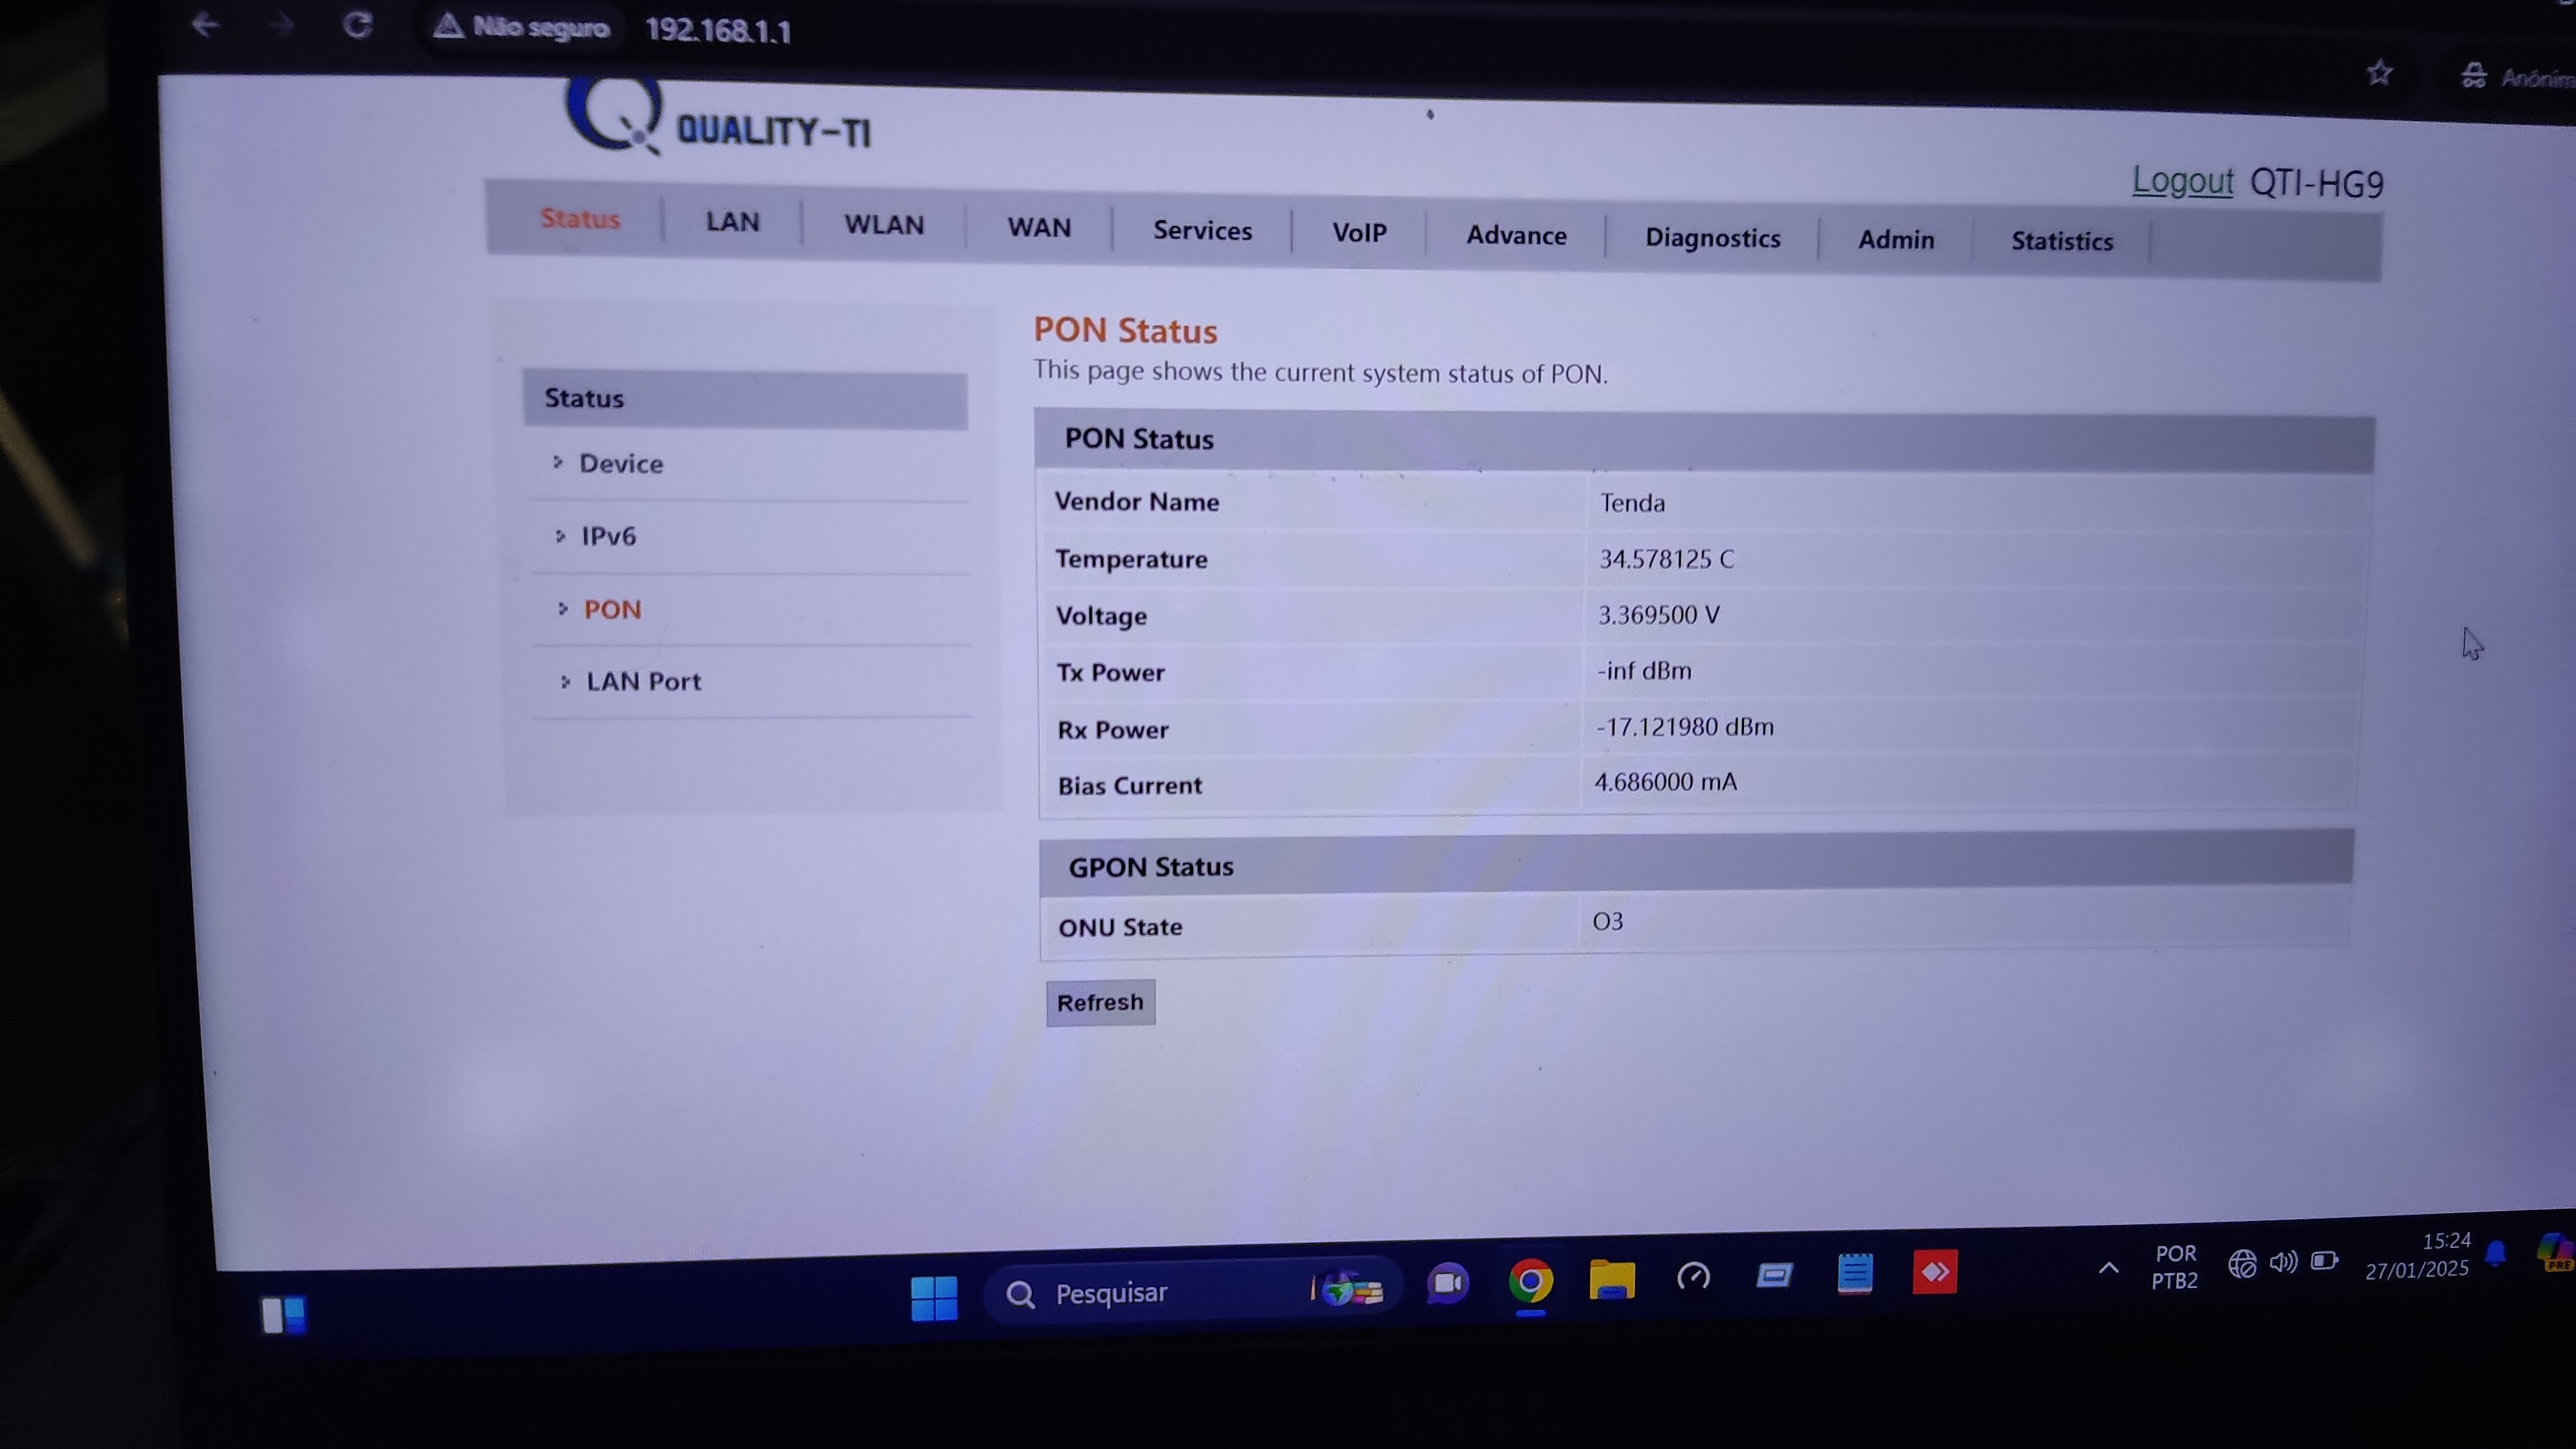The image size is (2576, 1449).
Task: Open the Diagnostics tab
Action: (x=1712, y=238)
